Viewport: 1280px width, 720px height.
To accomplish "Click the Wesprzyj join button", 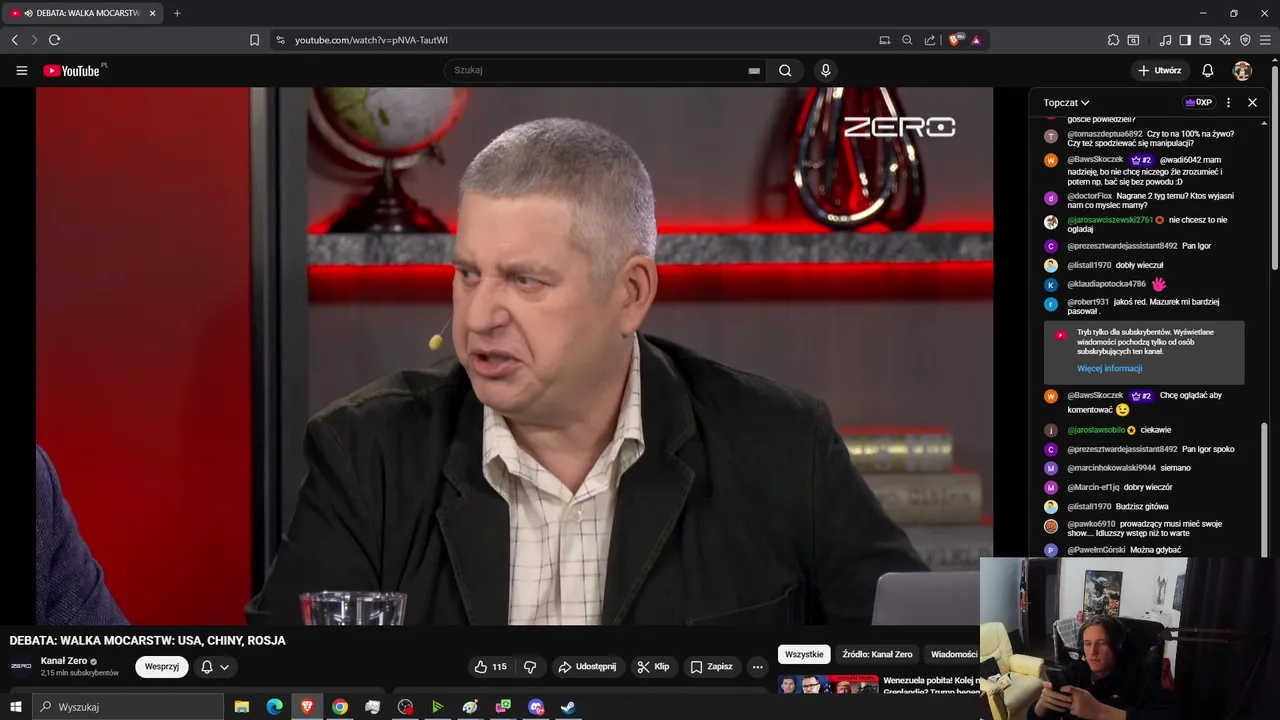I will [x=162, y=667].
